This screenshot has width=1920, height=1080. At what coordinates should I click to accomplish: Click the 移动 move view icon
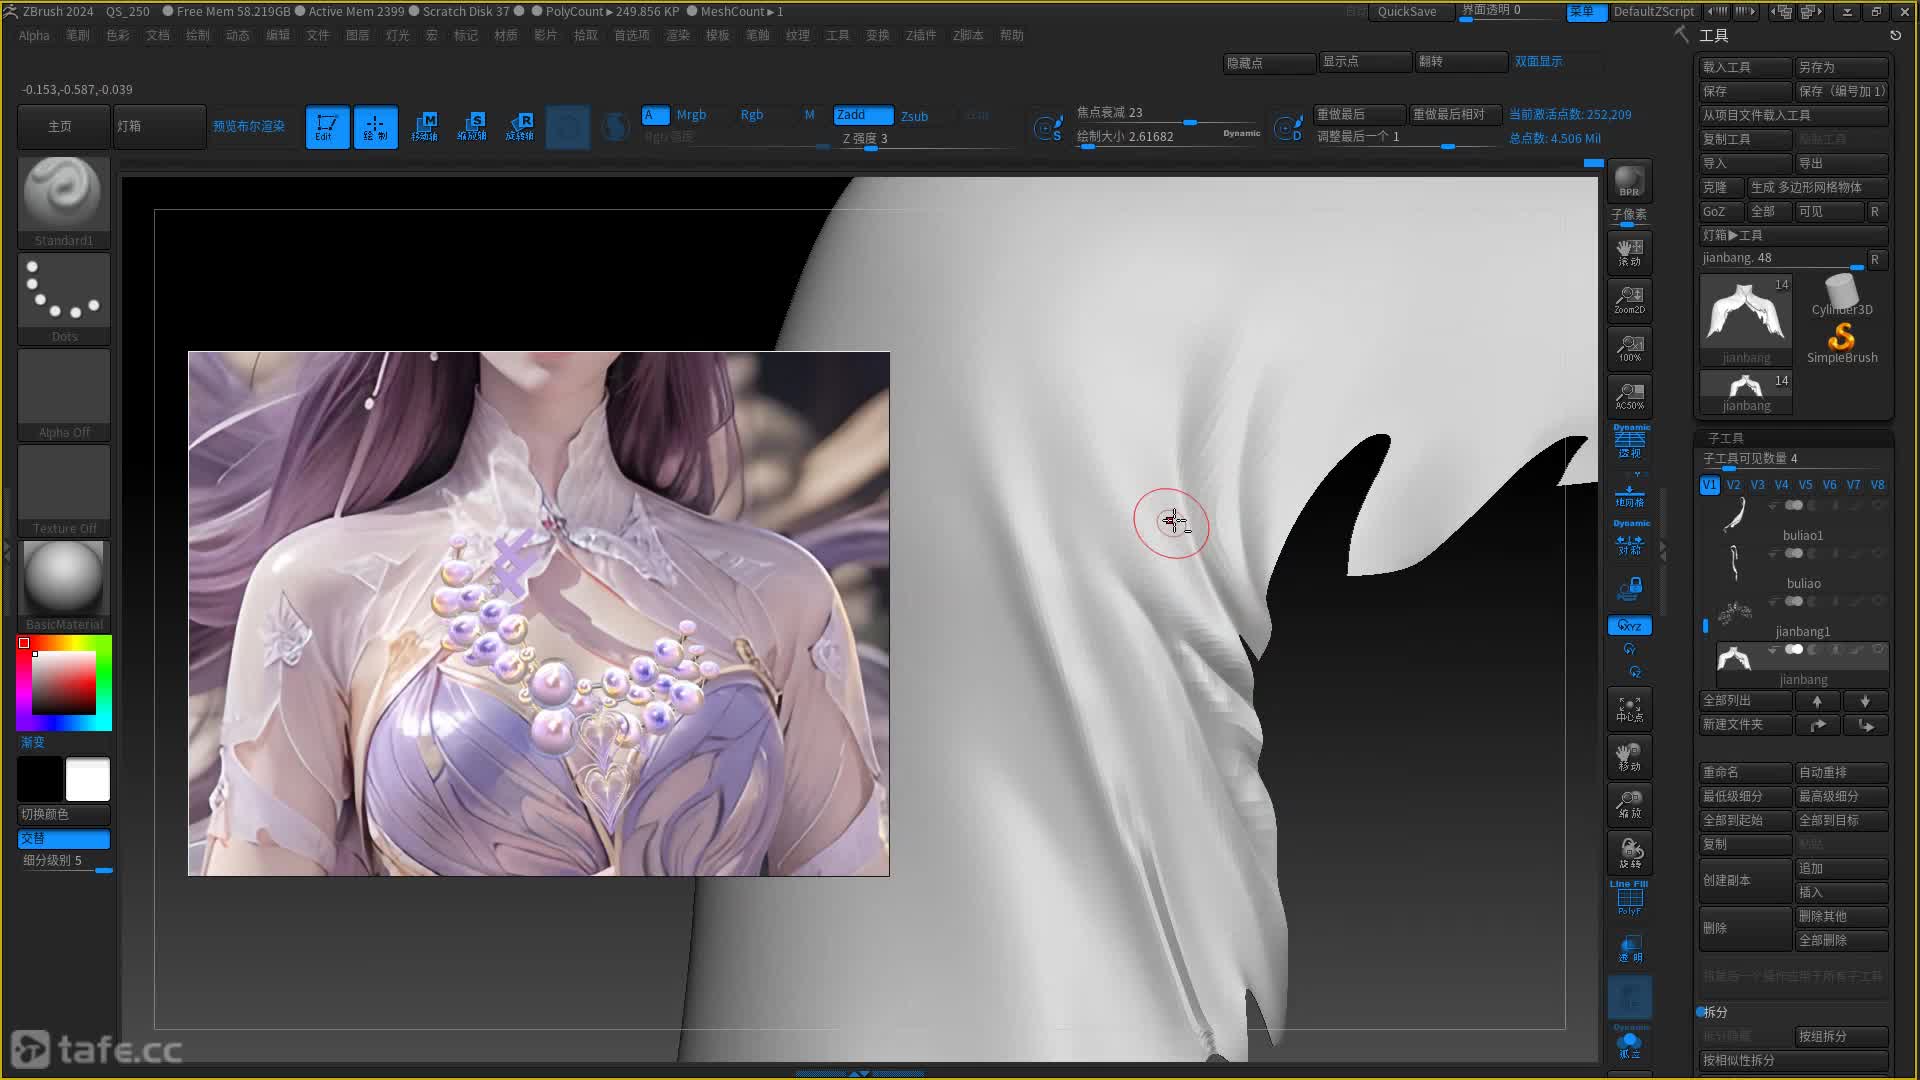click(1629, 757)
